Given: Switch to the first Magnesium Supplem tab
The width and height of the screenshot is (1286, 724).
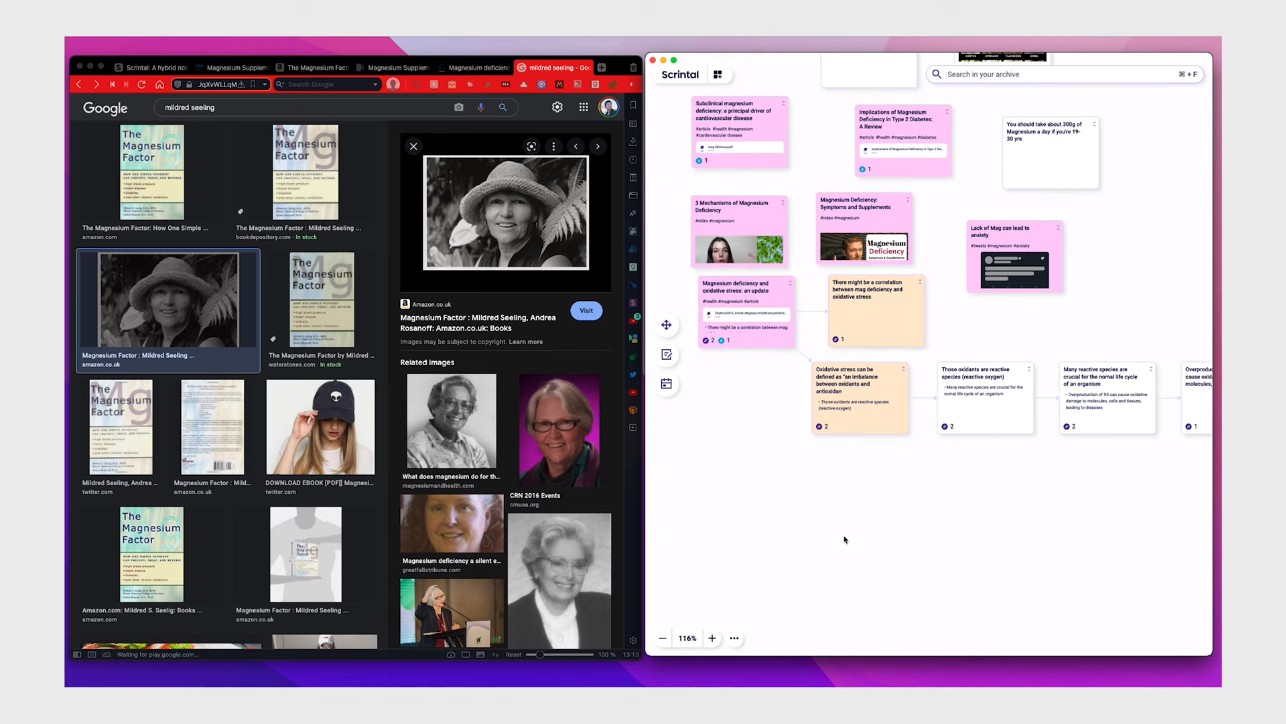Looking at the screenshot, I should coord(232,67).
